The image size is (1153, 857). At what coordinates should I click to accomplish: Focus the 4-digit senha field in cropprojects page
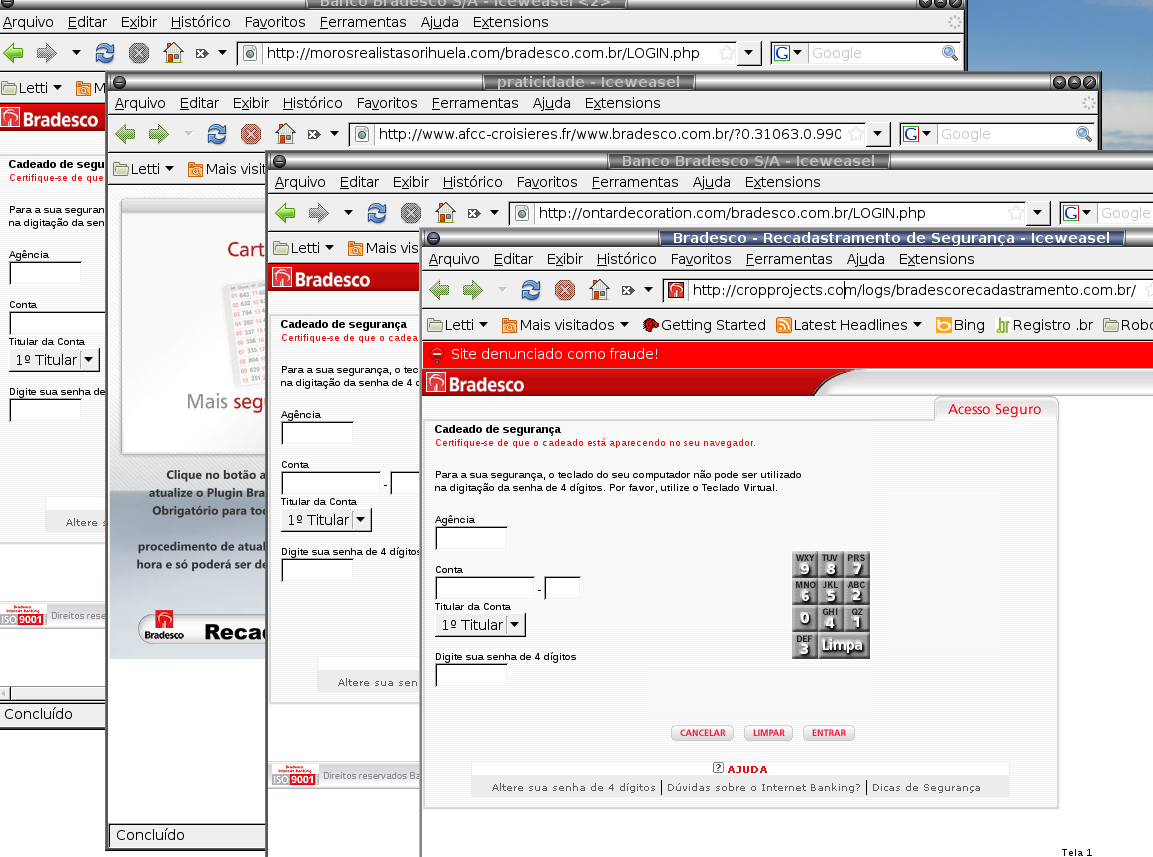click(x=471, y=675)
